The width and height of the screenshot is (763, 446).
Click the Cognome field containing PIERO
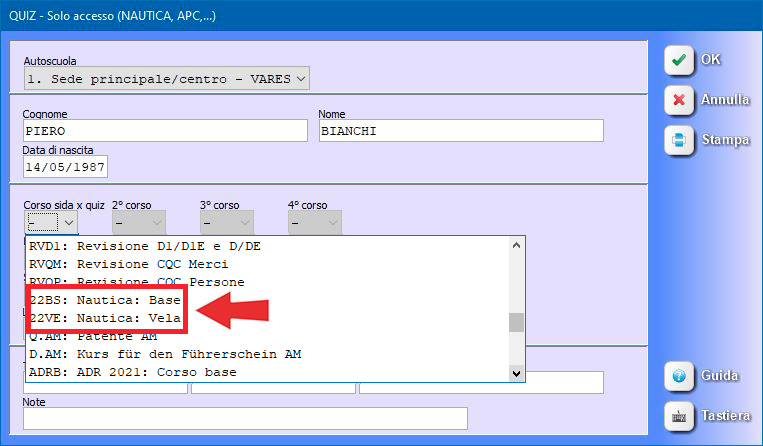tap(165, 131)
